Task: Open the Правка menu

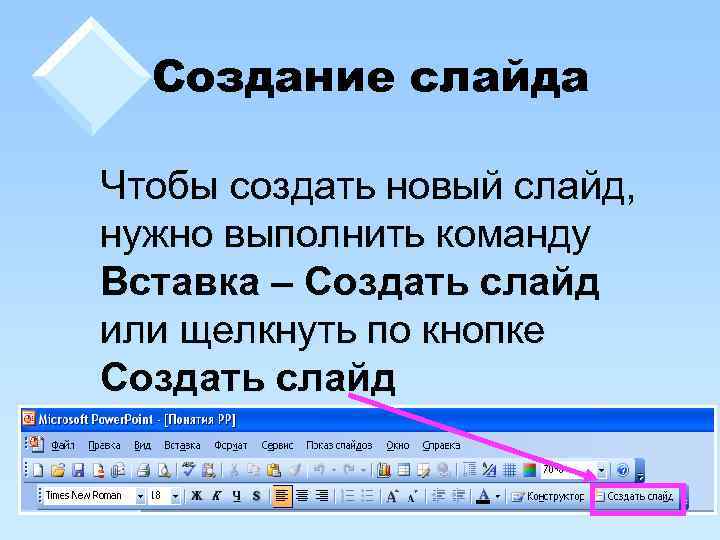Action: tap(104, 445)
